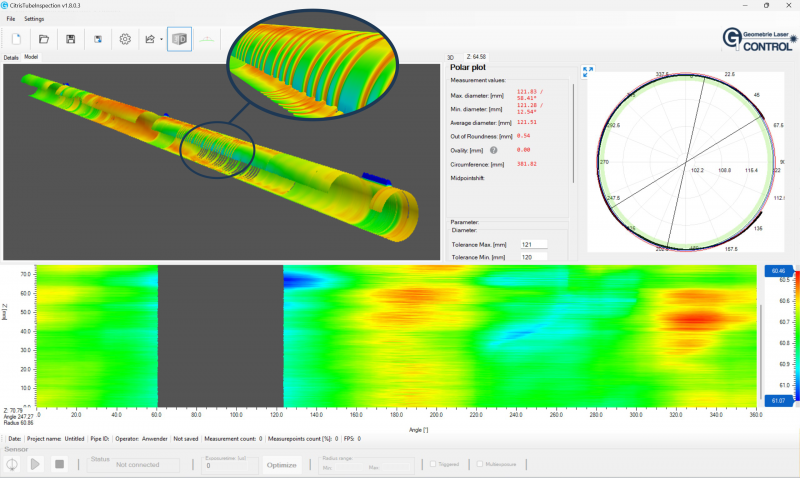Click Measurepoints count [%] status entry
Image resolution: width=800 pixels, height=478 pixels.
coord(303,439)
